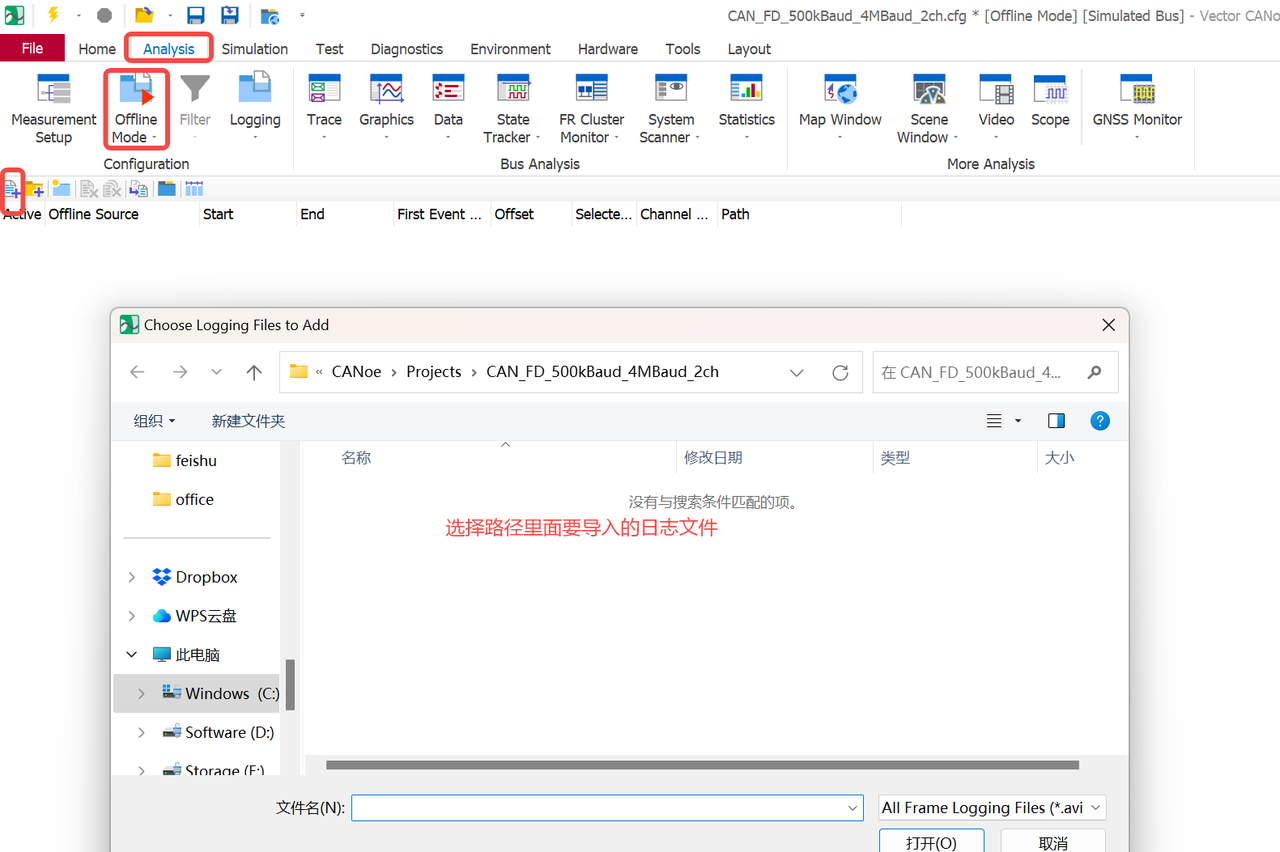This screenshot has width=1280, height=852.
Task: Click the add folder icon with plus
Action: (35, 189)
